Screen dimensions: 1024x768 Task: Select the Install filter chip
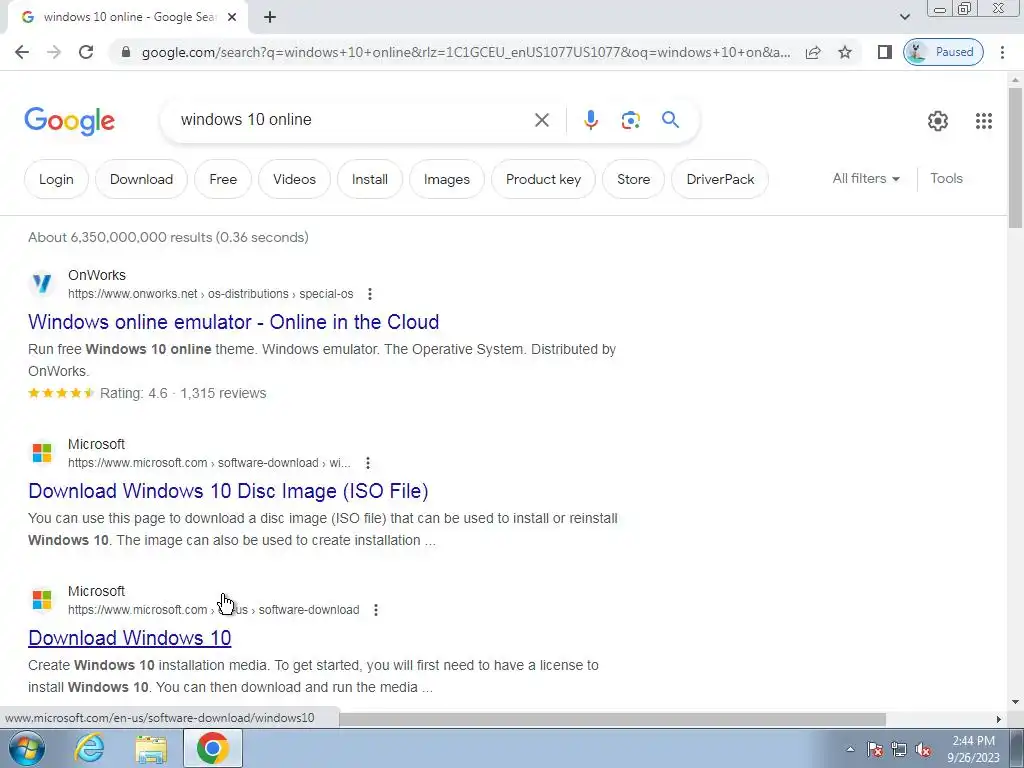[x=370, y=179]
